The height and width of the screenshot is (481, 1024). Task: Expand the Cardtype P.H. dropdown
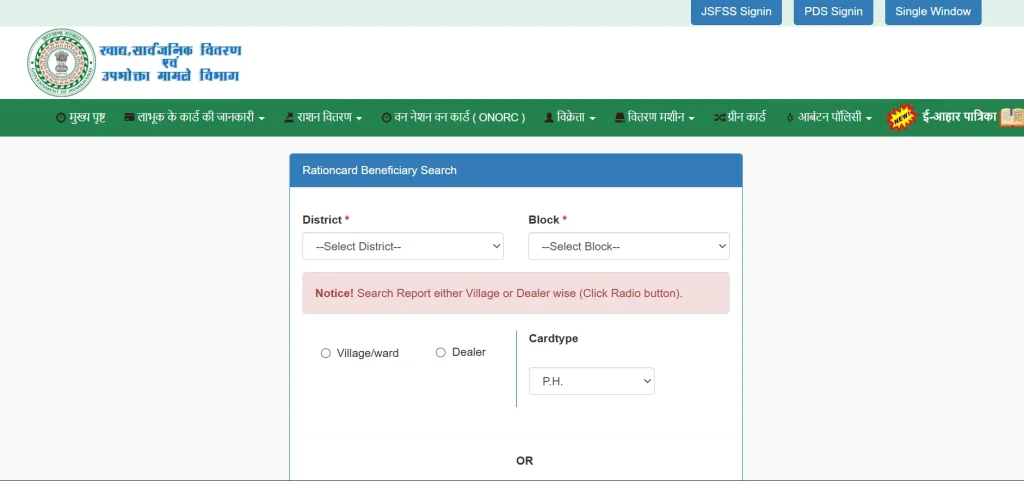pos(591,381)
